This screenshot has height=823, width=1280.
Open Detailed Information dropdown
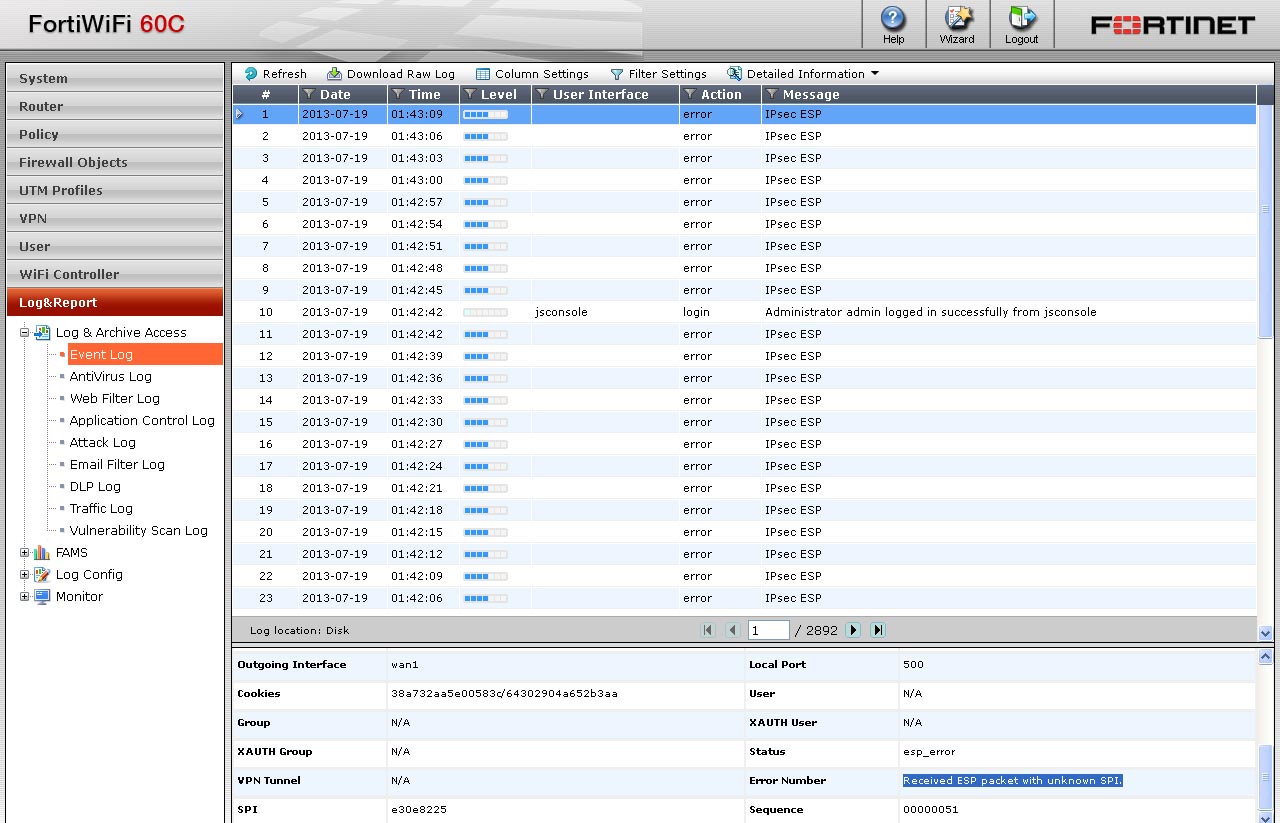(803, 74)
